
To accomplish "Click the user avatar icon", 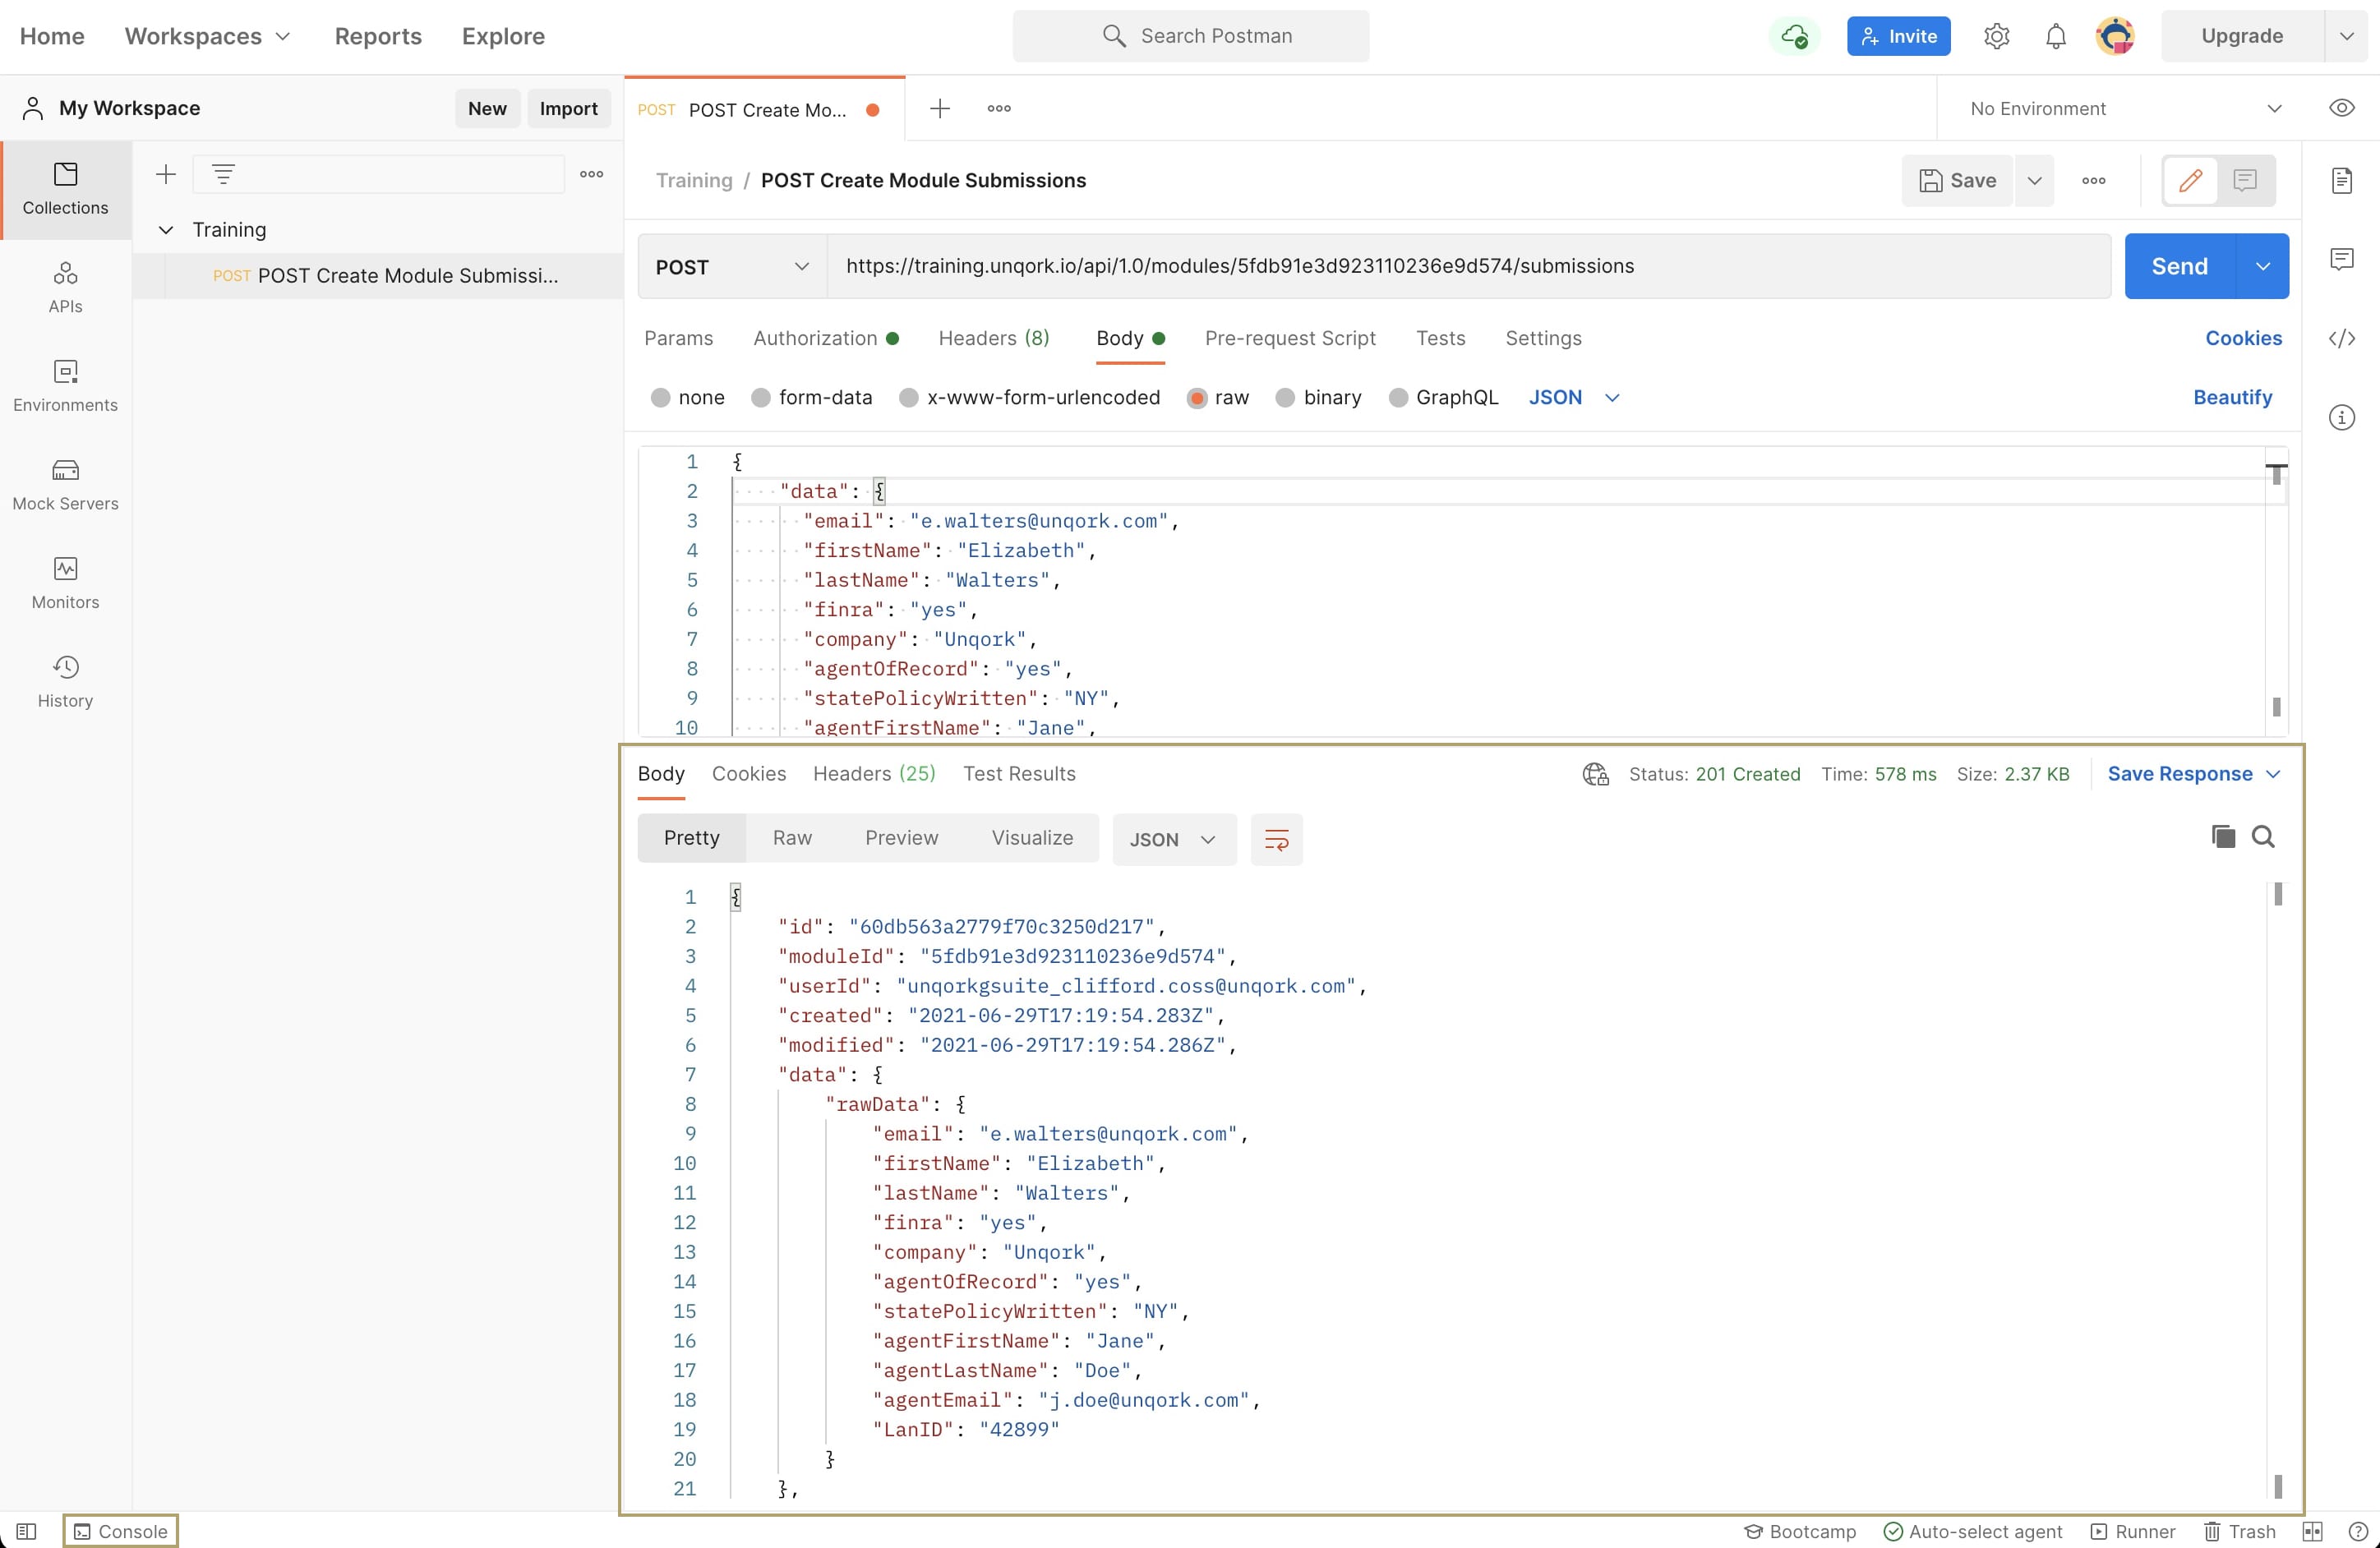I will coord(2115,36).
